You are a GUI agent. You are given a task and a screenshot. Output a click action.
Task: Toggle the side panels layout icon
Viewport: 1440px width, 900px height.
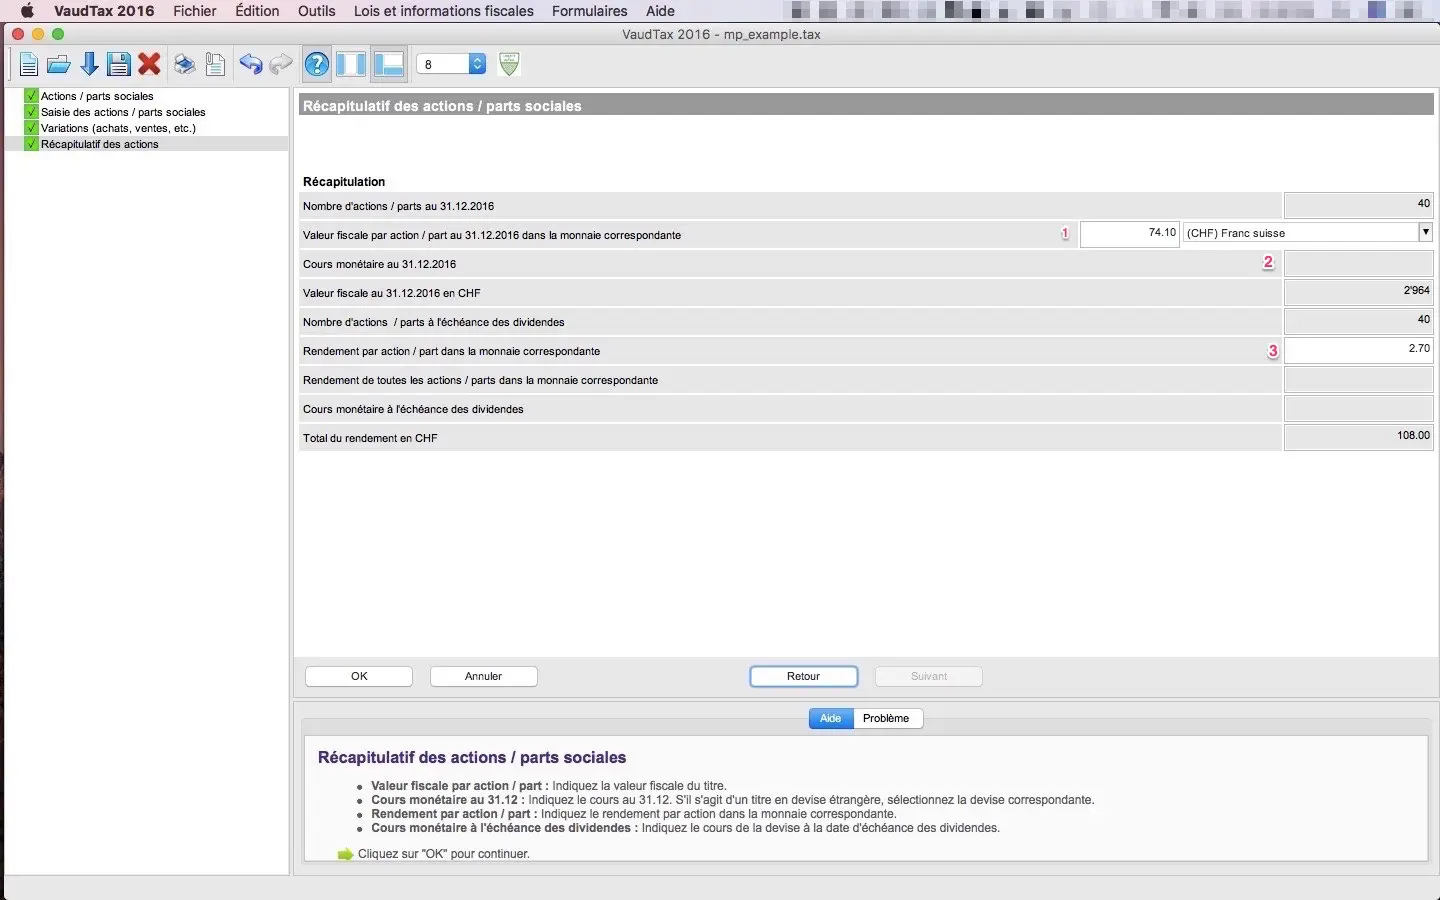(x=351, y=65)
